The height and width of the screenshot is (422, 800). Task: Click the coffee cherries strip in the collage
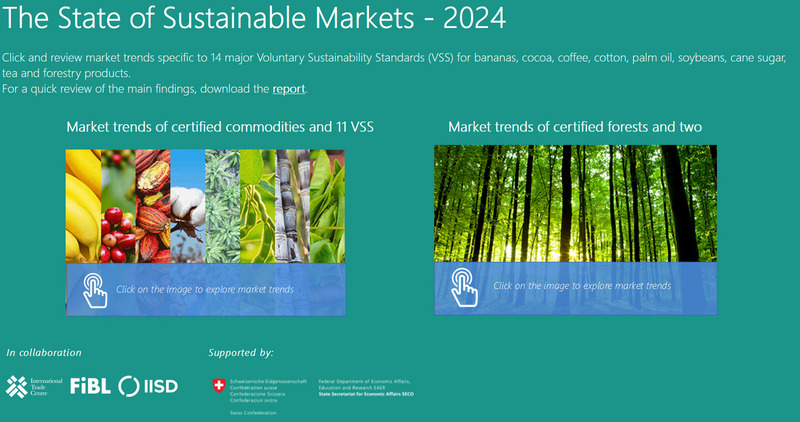[x=118, y=206]
